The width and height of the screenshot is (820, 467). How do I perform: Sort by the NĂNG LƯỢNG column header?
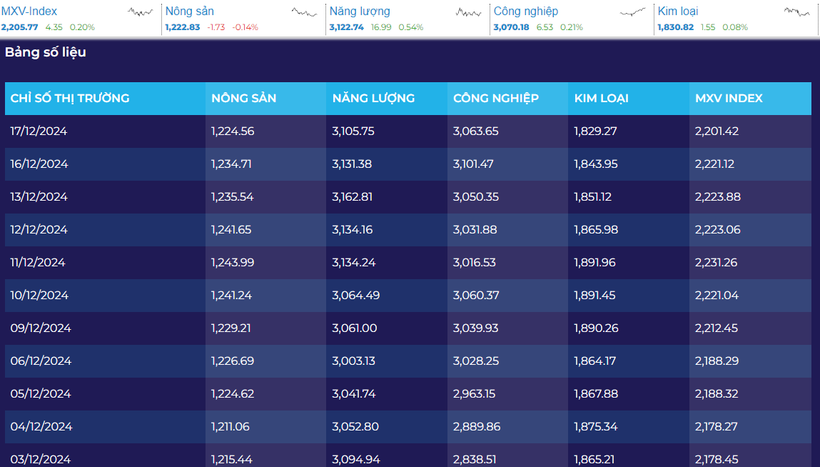(372, 98)
